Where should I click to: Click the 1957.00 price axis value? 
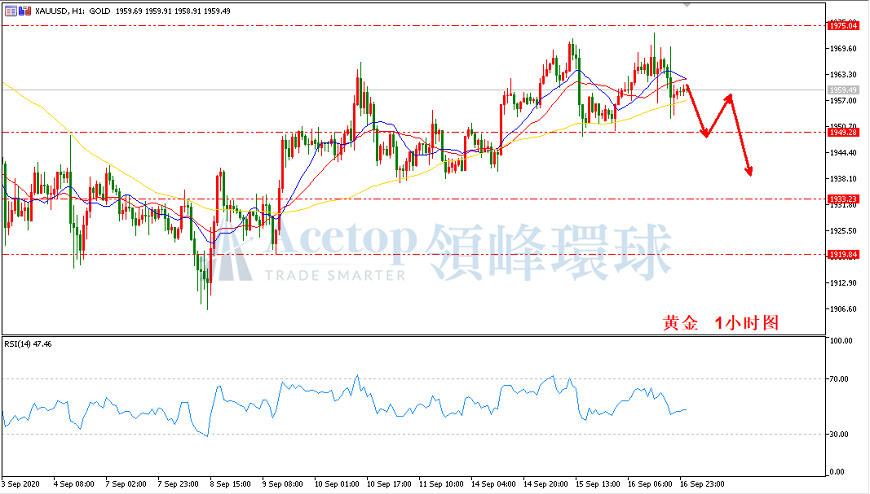pyautogui.click(x=843, y=101)
